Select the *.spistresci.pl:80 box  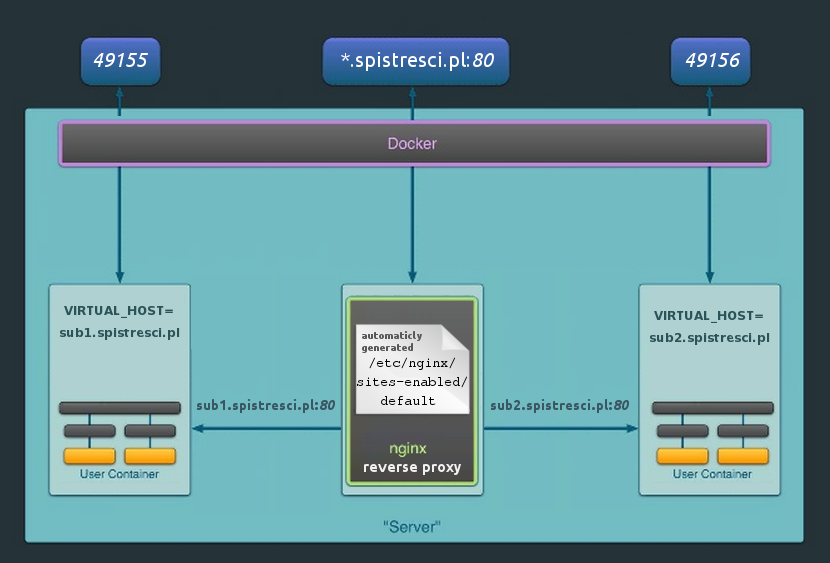pos(416,61)
